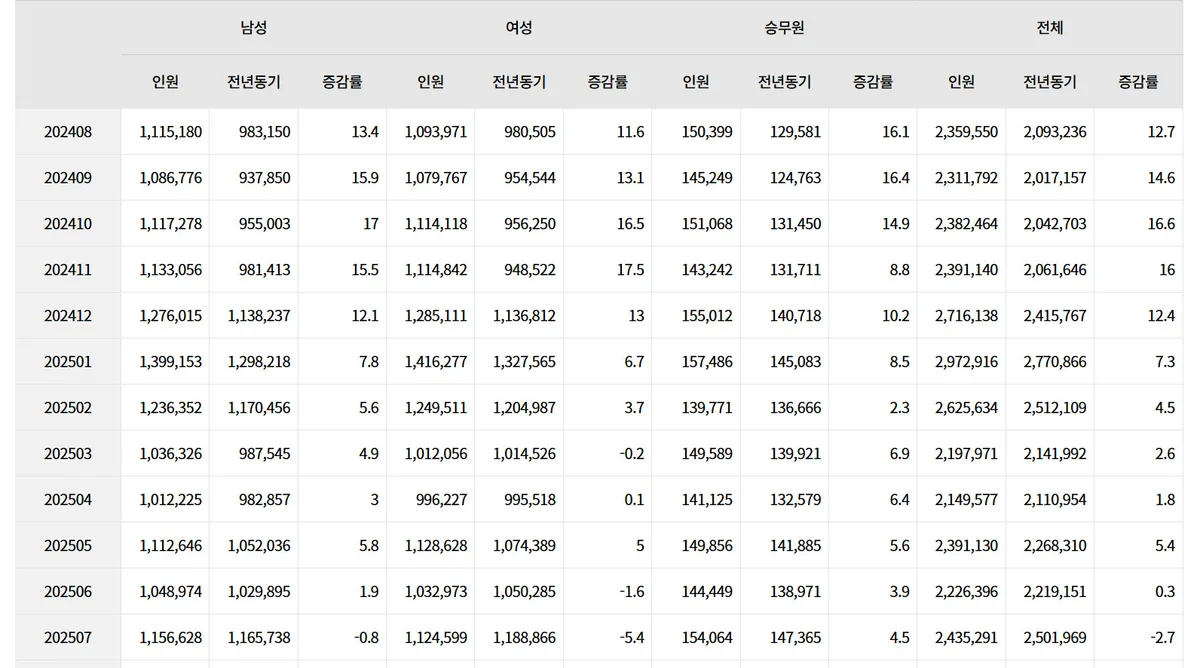This screenshot has height=668, width=1200.
Task: Select the 2,093,236 previous-year total cell
Action: (1055, 132)
